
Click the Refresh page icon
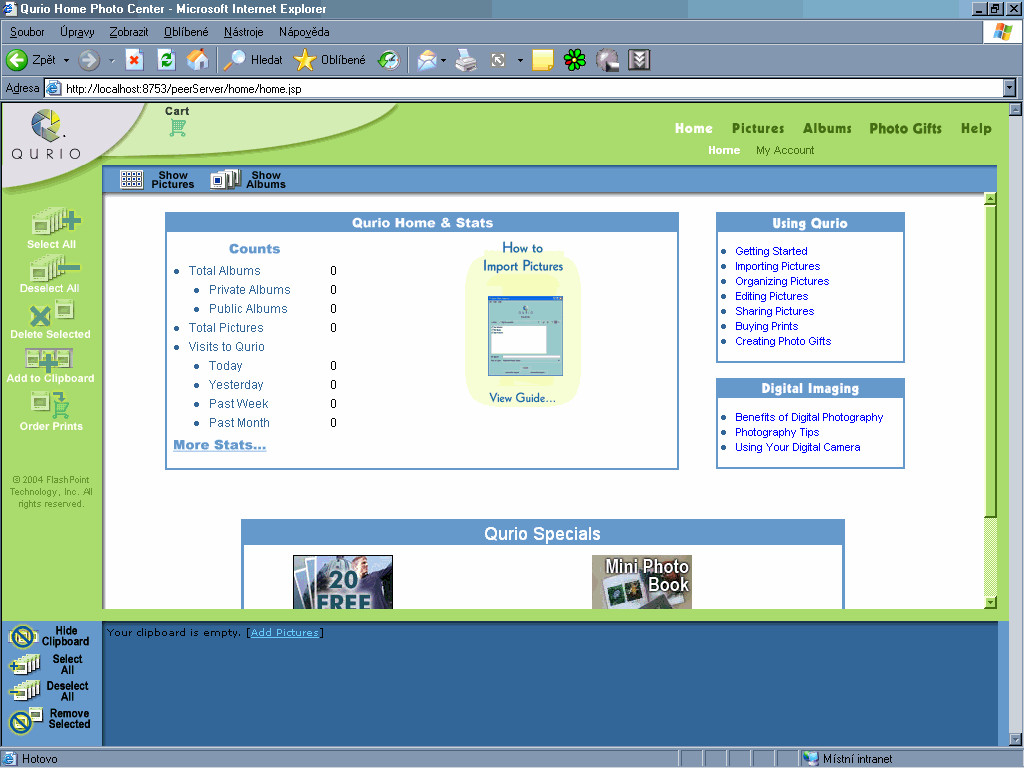[x=167, y=60]
